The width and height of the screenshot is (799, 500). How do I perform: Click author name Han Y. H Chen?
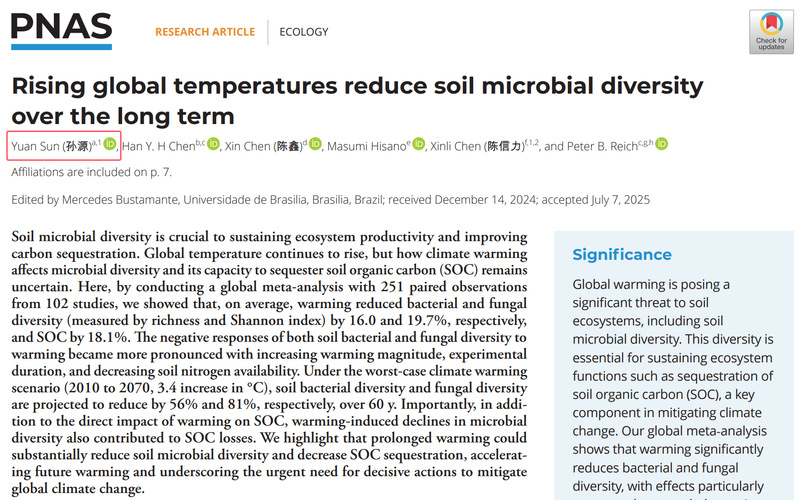tap(158, 147)
